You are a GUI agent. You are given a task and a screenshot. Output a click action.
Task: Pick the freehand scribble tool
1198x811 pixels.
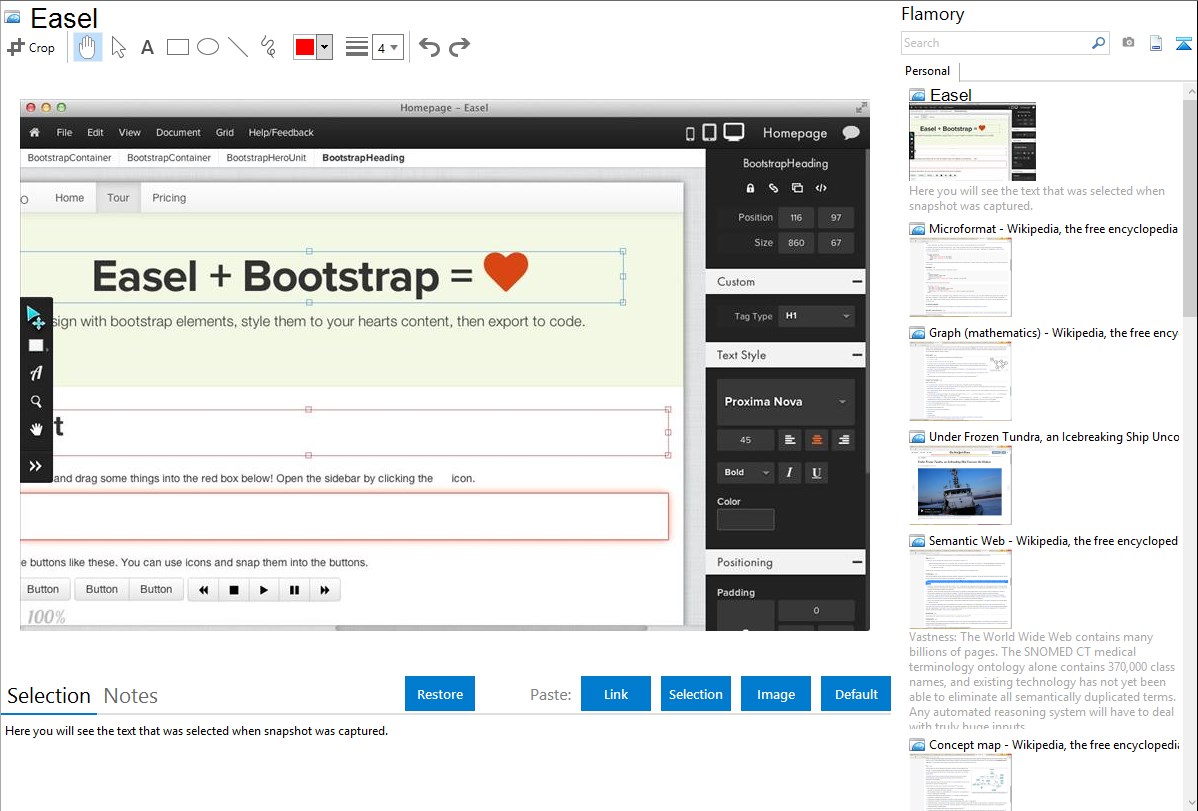point(268,47)
